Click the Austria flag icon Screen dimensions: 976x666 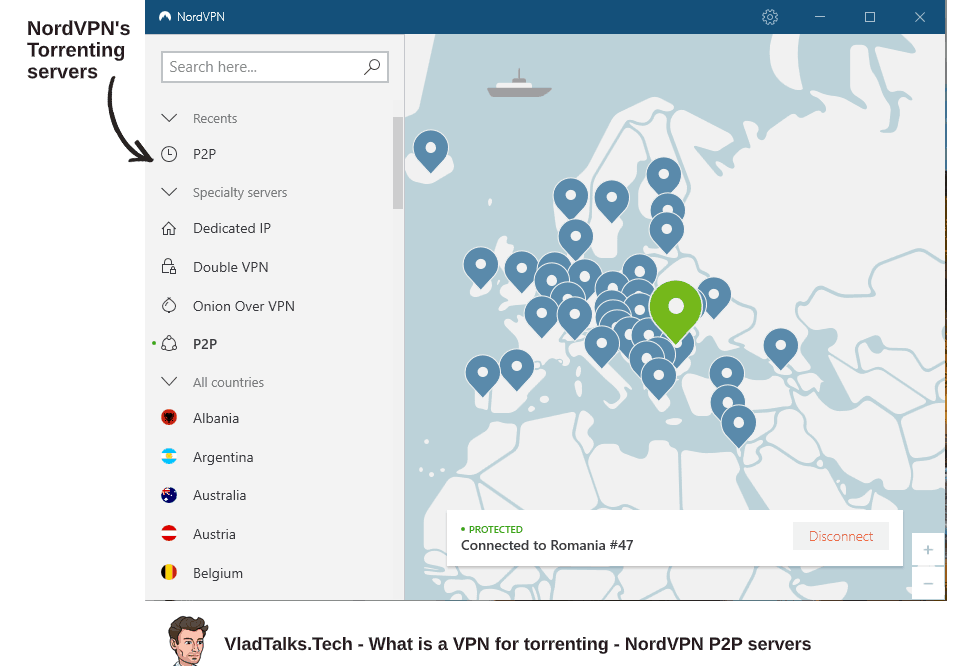tap(169, 533)
